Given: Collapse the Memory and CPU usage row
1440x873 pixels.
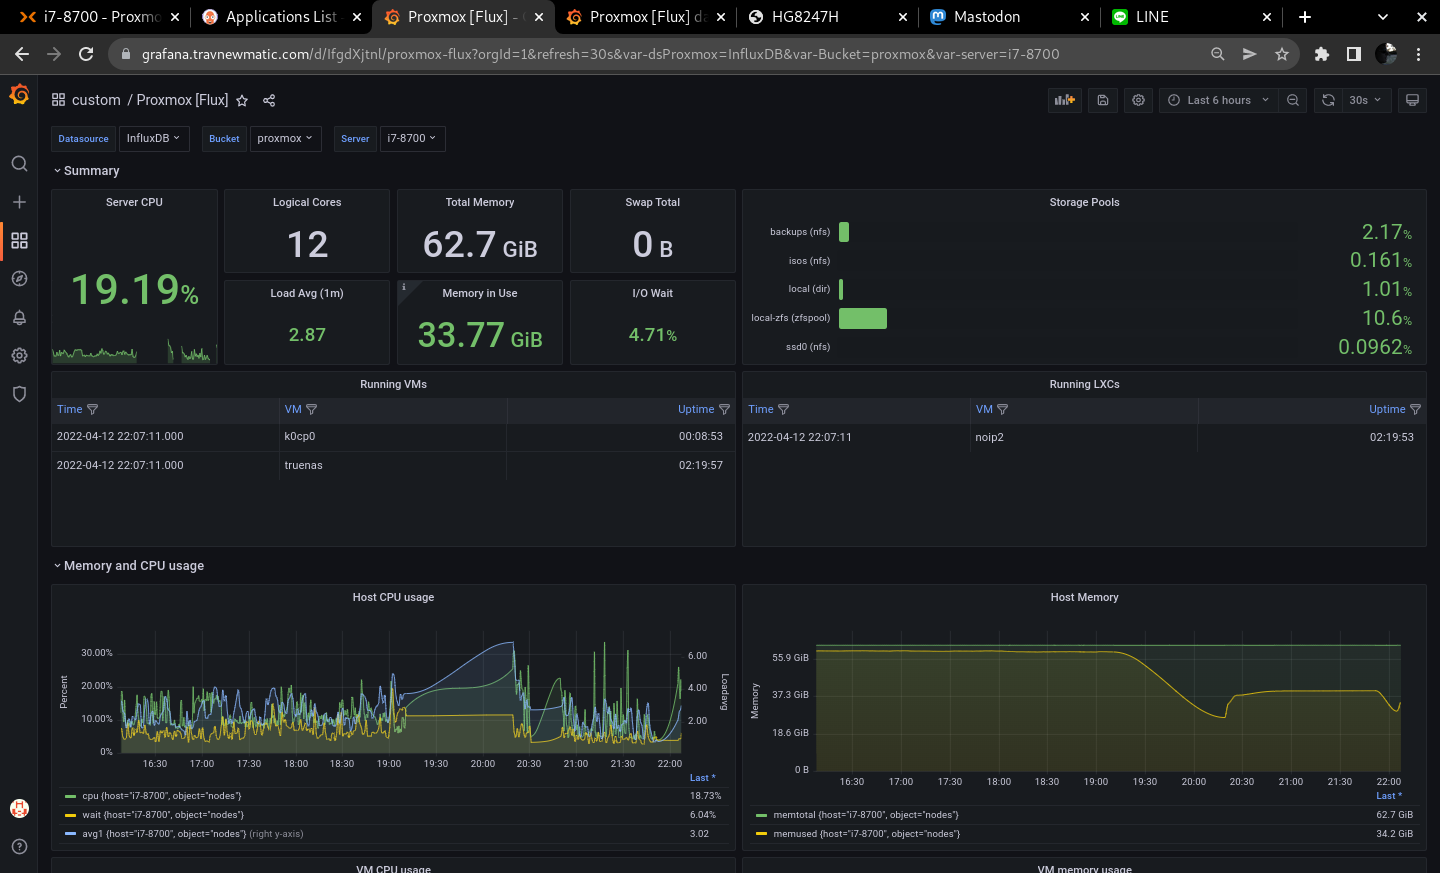Looking at the screenshot, I should (128, 566).
